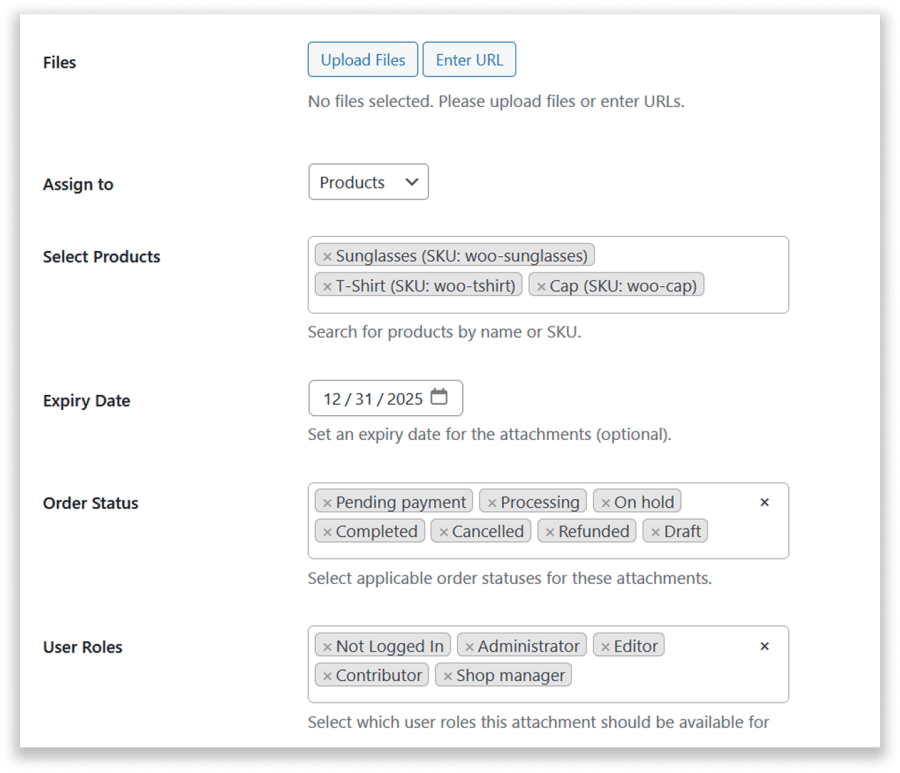Remove the On hold status tag
The height and width of the screenshot is (773, 900).
pyautogui.click(x=605, y=503)
